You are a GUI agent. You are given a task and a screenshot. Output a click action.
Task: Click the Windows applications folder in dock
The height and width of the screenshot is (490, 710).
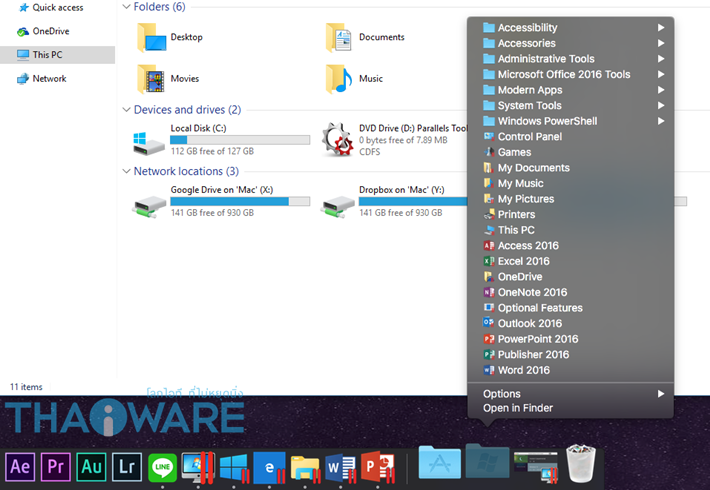tap(487, 461)
